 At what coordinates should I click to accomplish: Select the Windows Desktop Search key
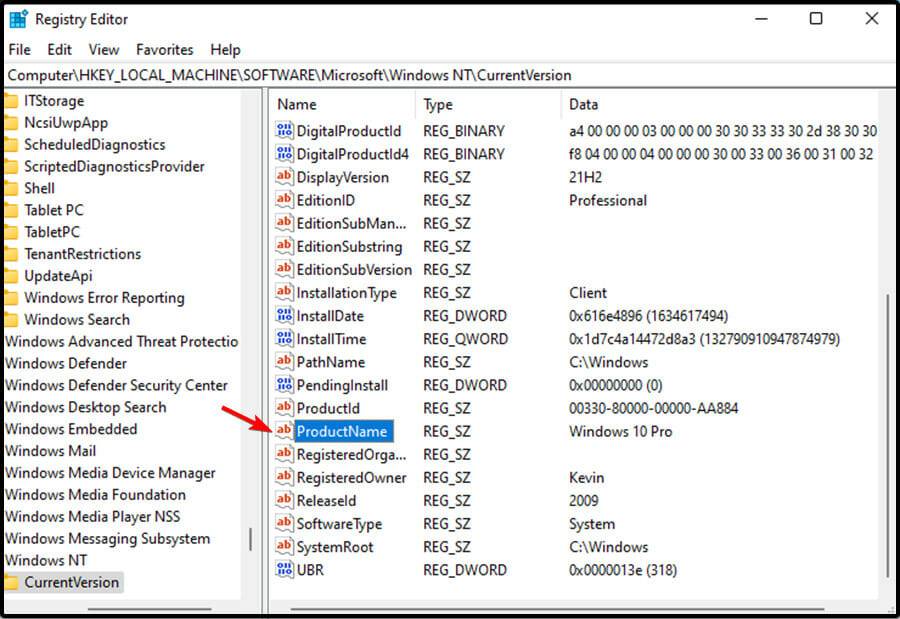(86, 407)
